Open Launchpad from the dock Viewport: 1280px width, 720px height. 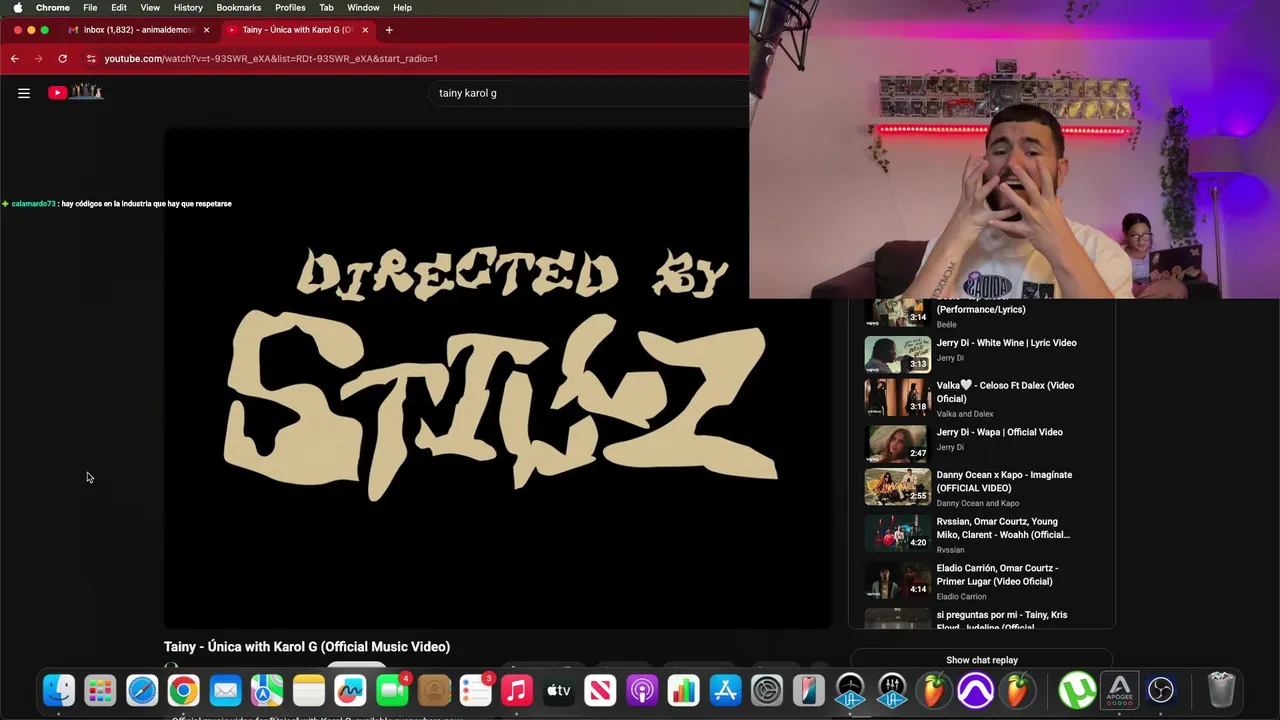(100, 690)
